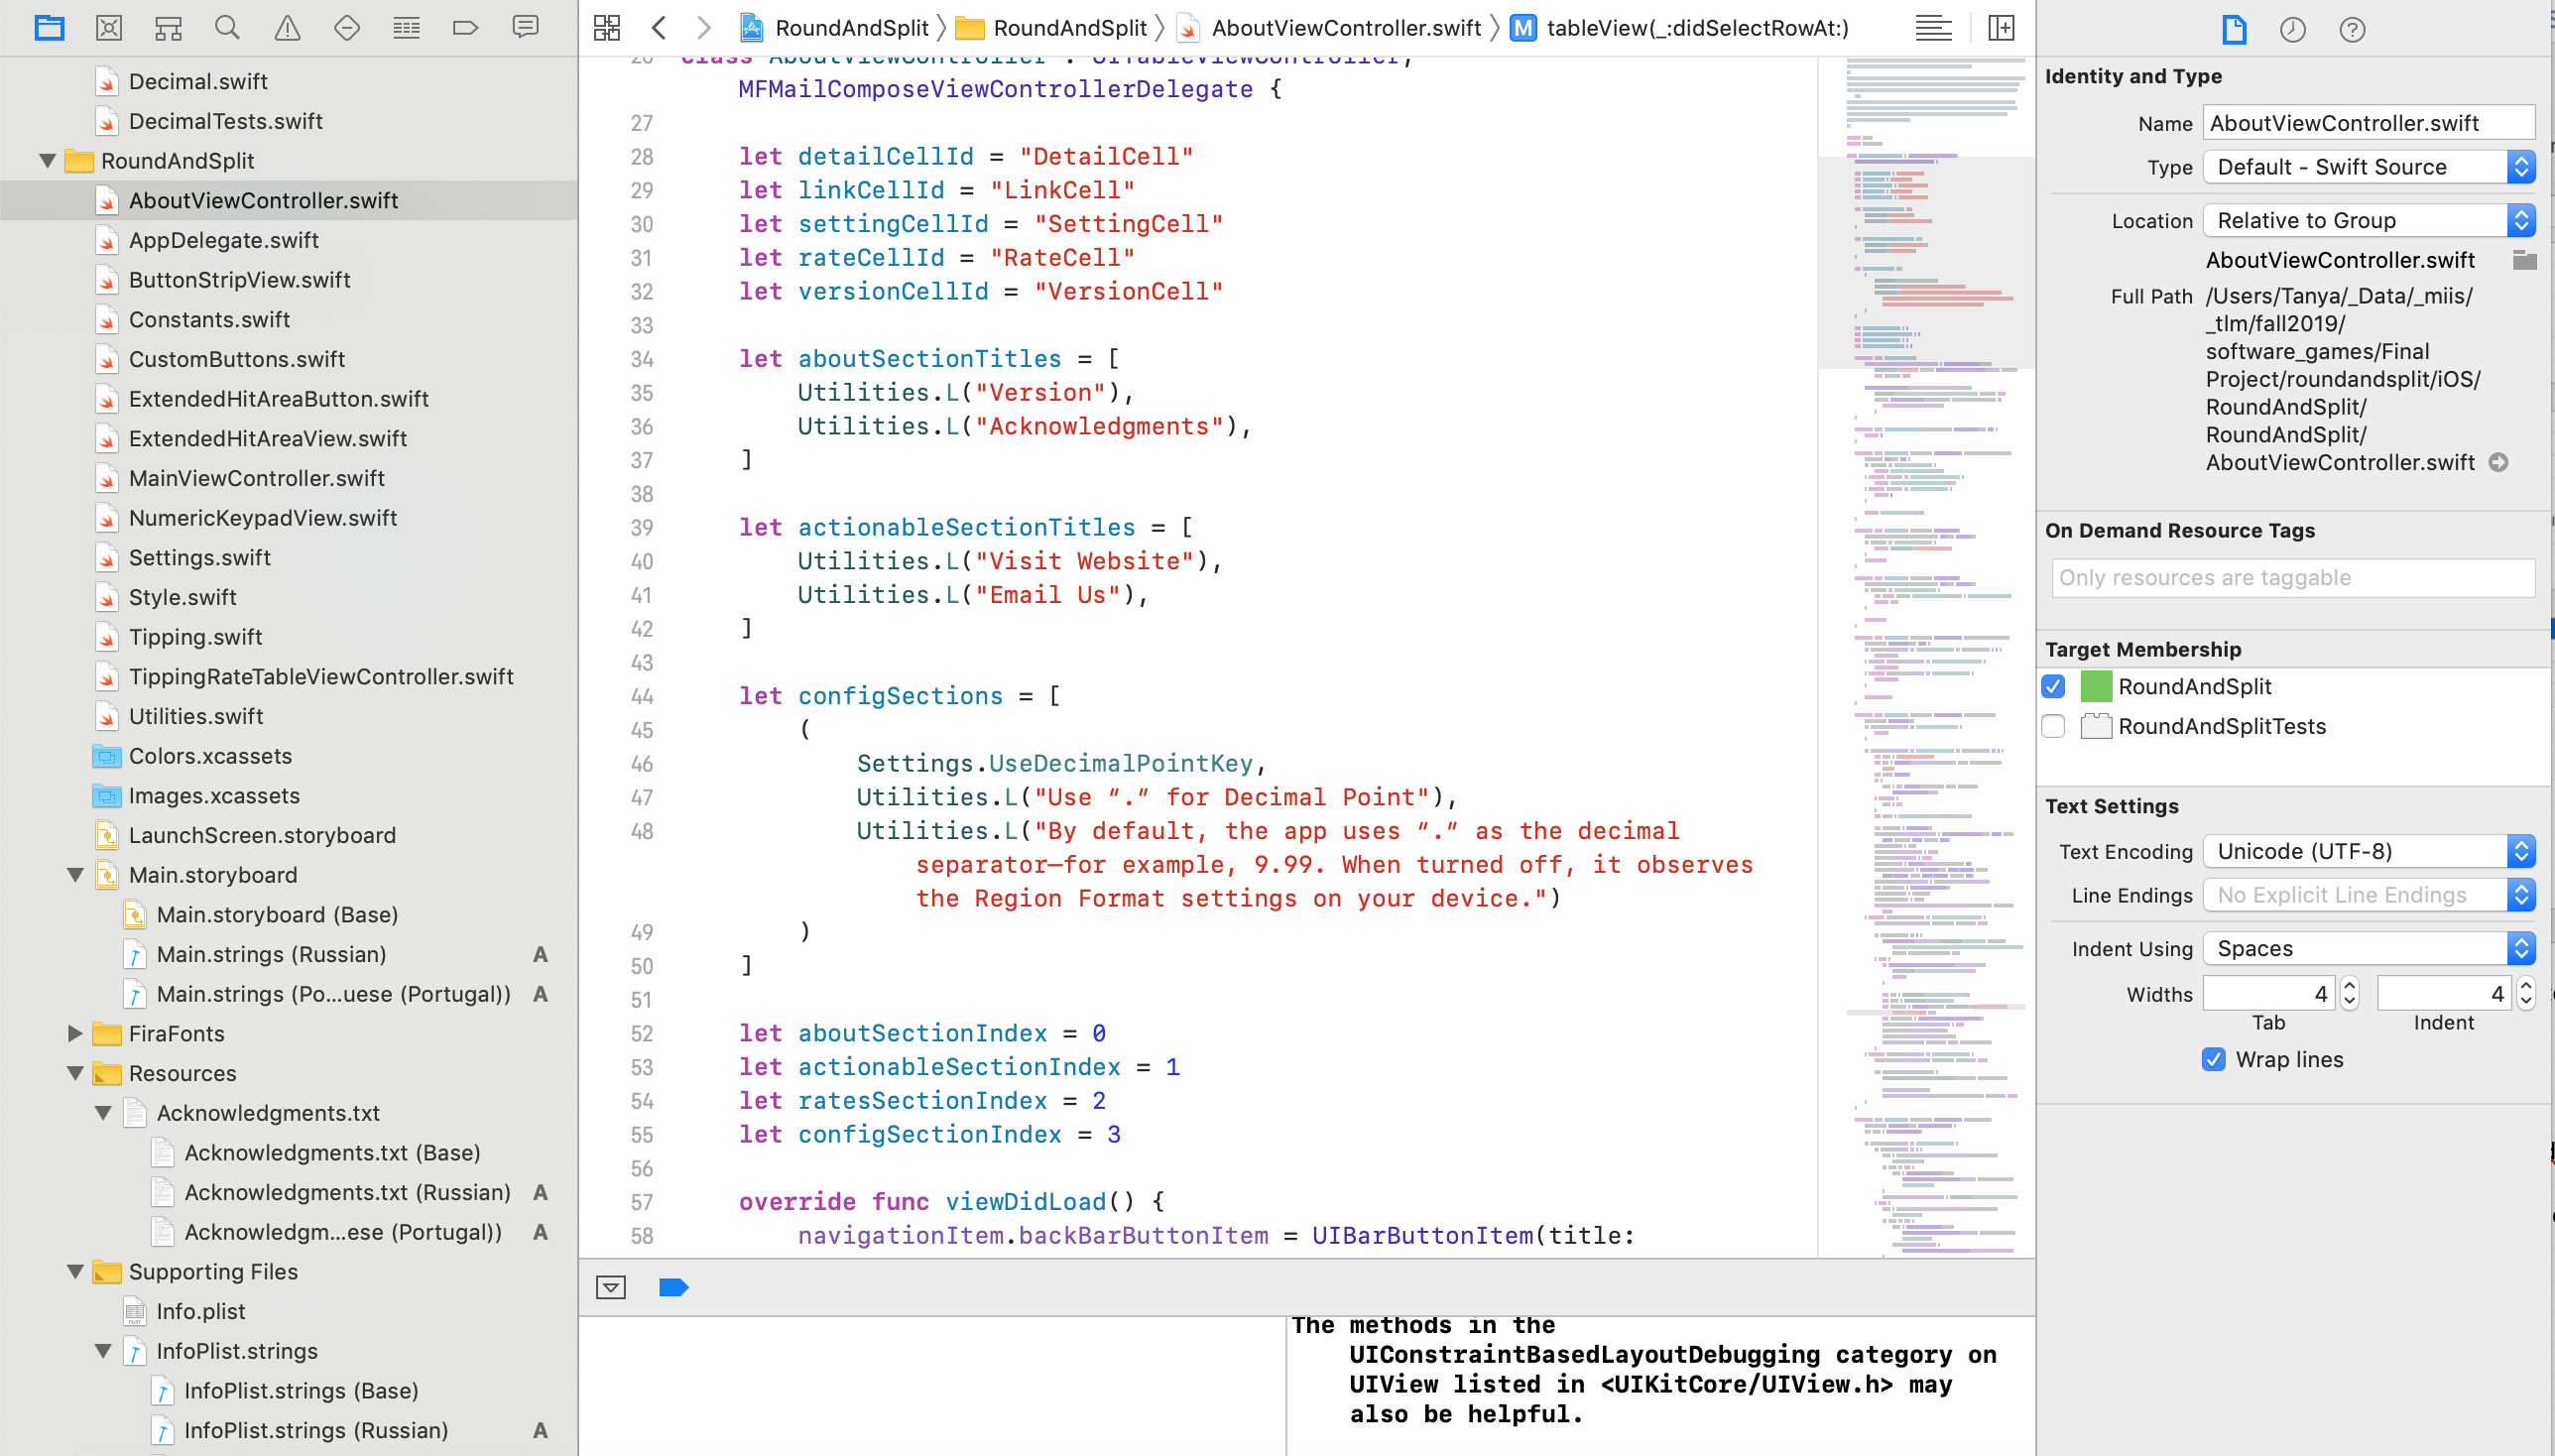The height and width of the screenshot is (1456, 2555).
Task: Go back in editor history
Action: 659,28
